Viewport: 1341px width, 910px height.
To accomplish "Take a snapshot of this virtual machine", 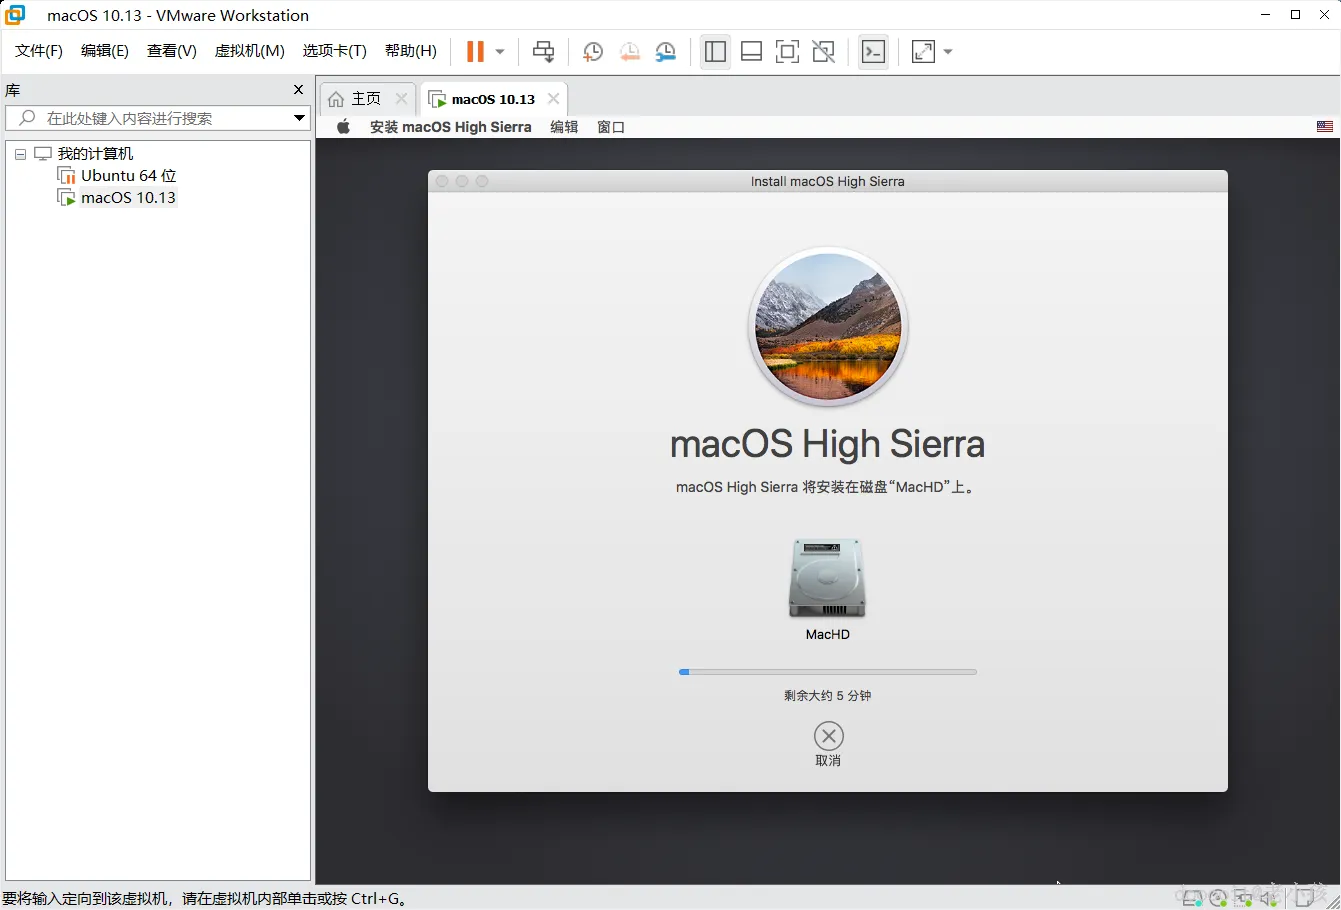I will pos(593,52).
